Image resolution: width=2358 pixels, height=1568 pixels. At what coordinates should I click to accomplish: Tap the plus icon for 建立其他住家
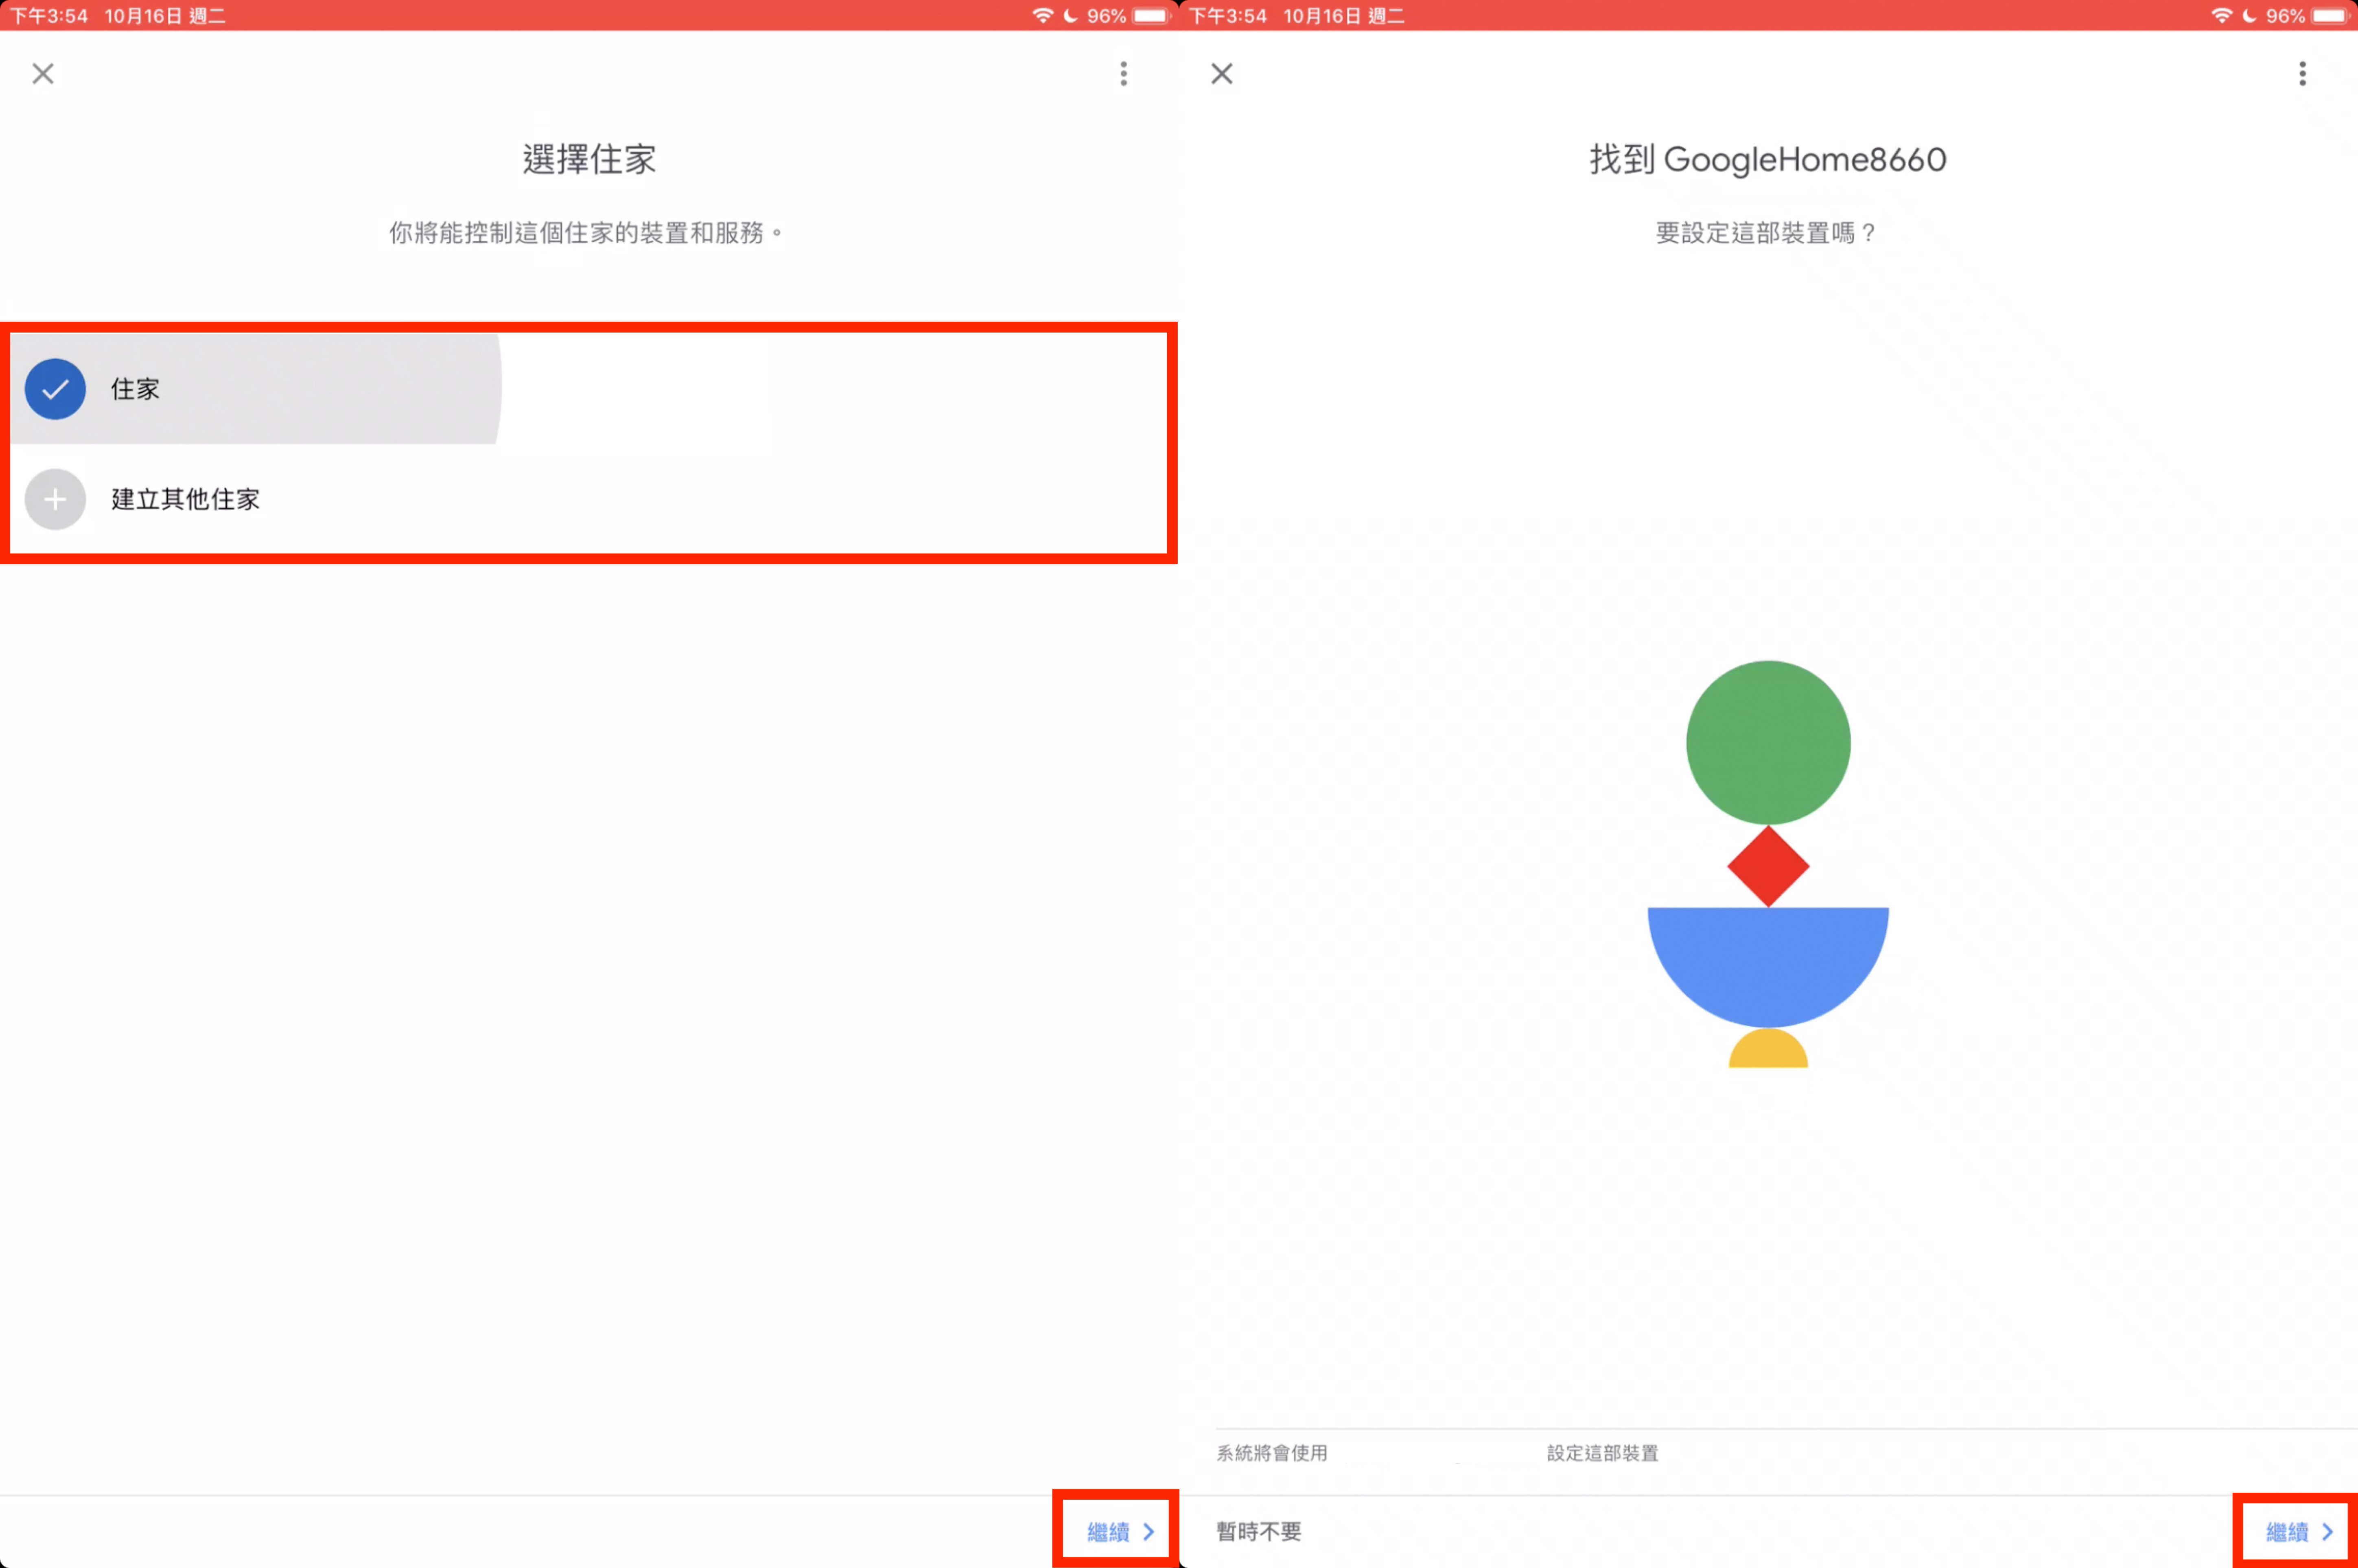(x=55, y=499)
